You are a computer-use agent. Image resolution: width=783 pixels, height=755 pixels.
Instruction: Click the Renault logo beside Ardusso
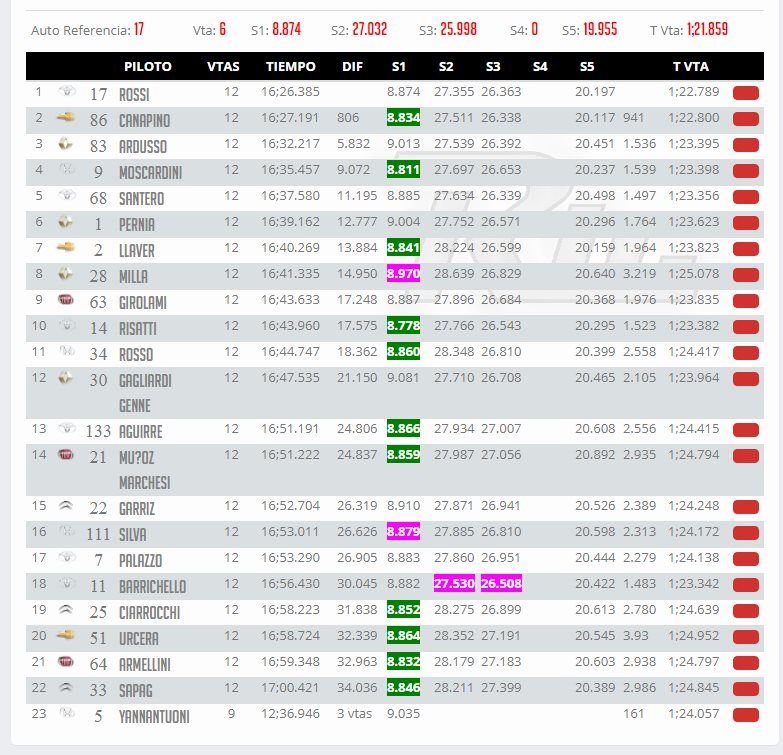click(x=65, y=144)
